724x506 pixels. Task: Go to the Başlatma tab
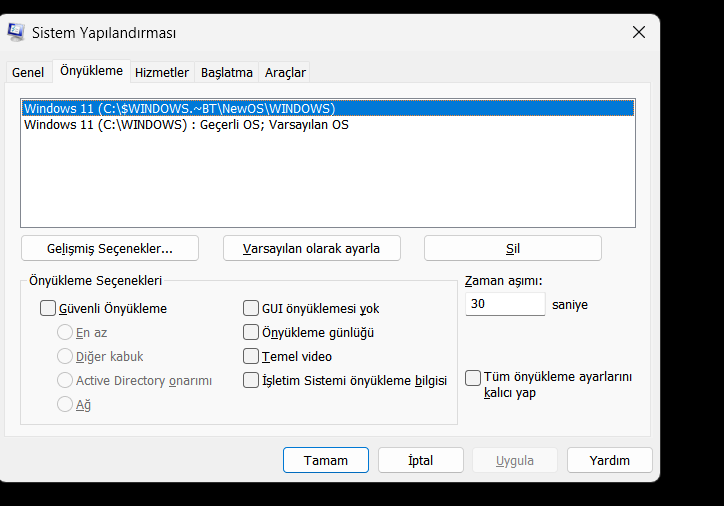click(227, 72)
